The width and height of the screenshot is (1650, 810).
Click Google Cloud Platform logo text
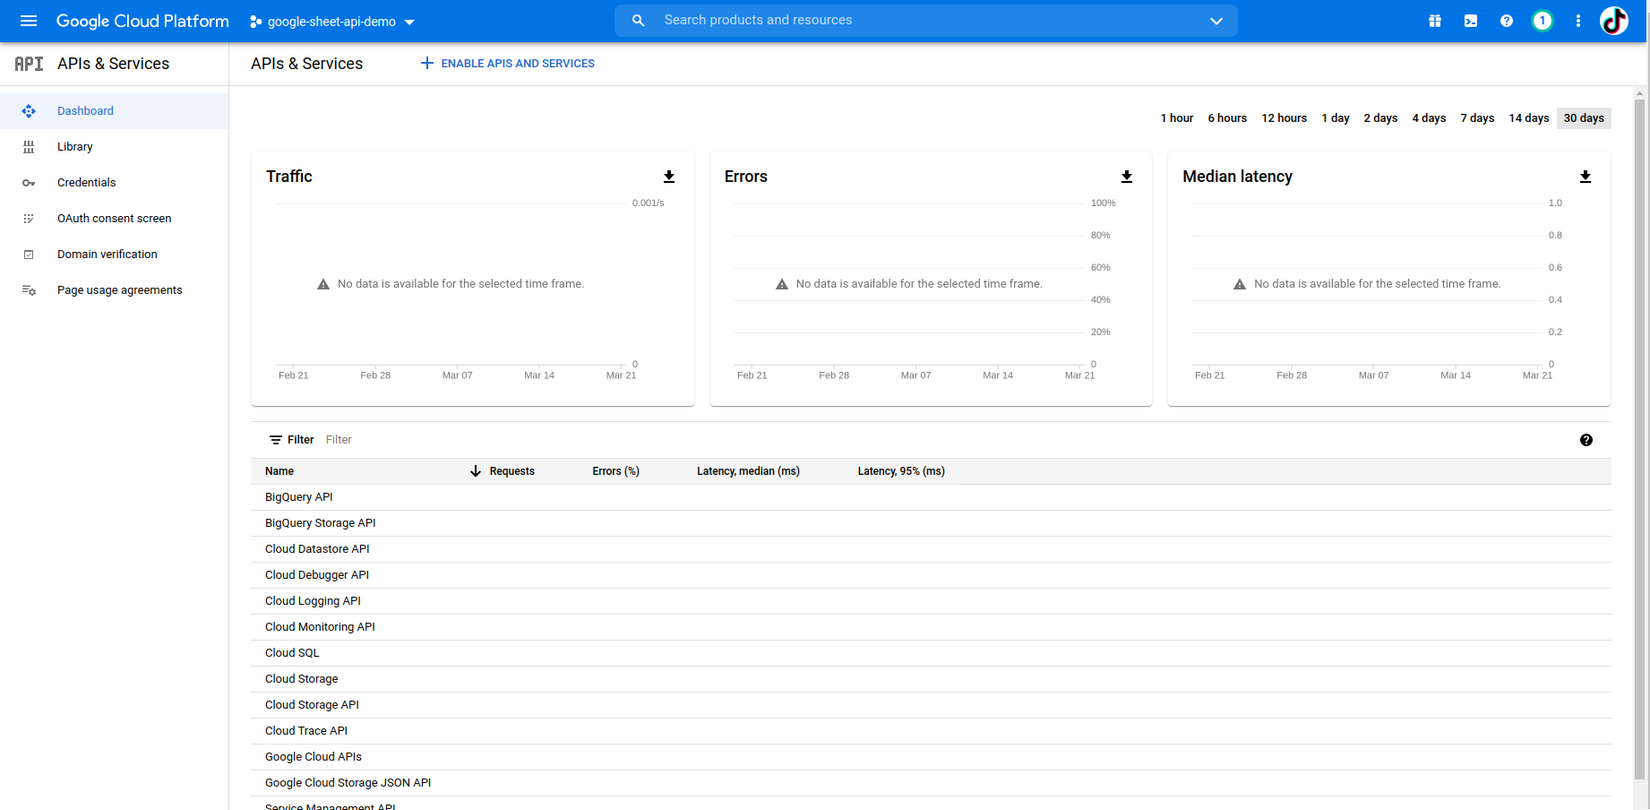(x=142, y=21)
